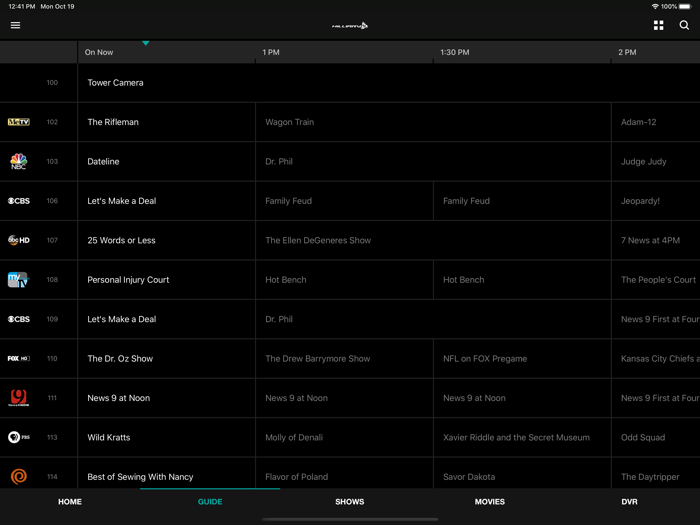Select channel number 113
Screen dimensions: 700x525
point(52,437)
